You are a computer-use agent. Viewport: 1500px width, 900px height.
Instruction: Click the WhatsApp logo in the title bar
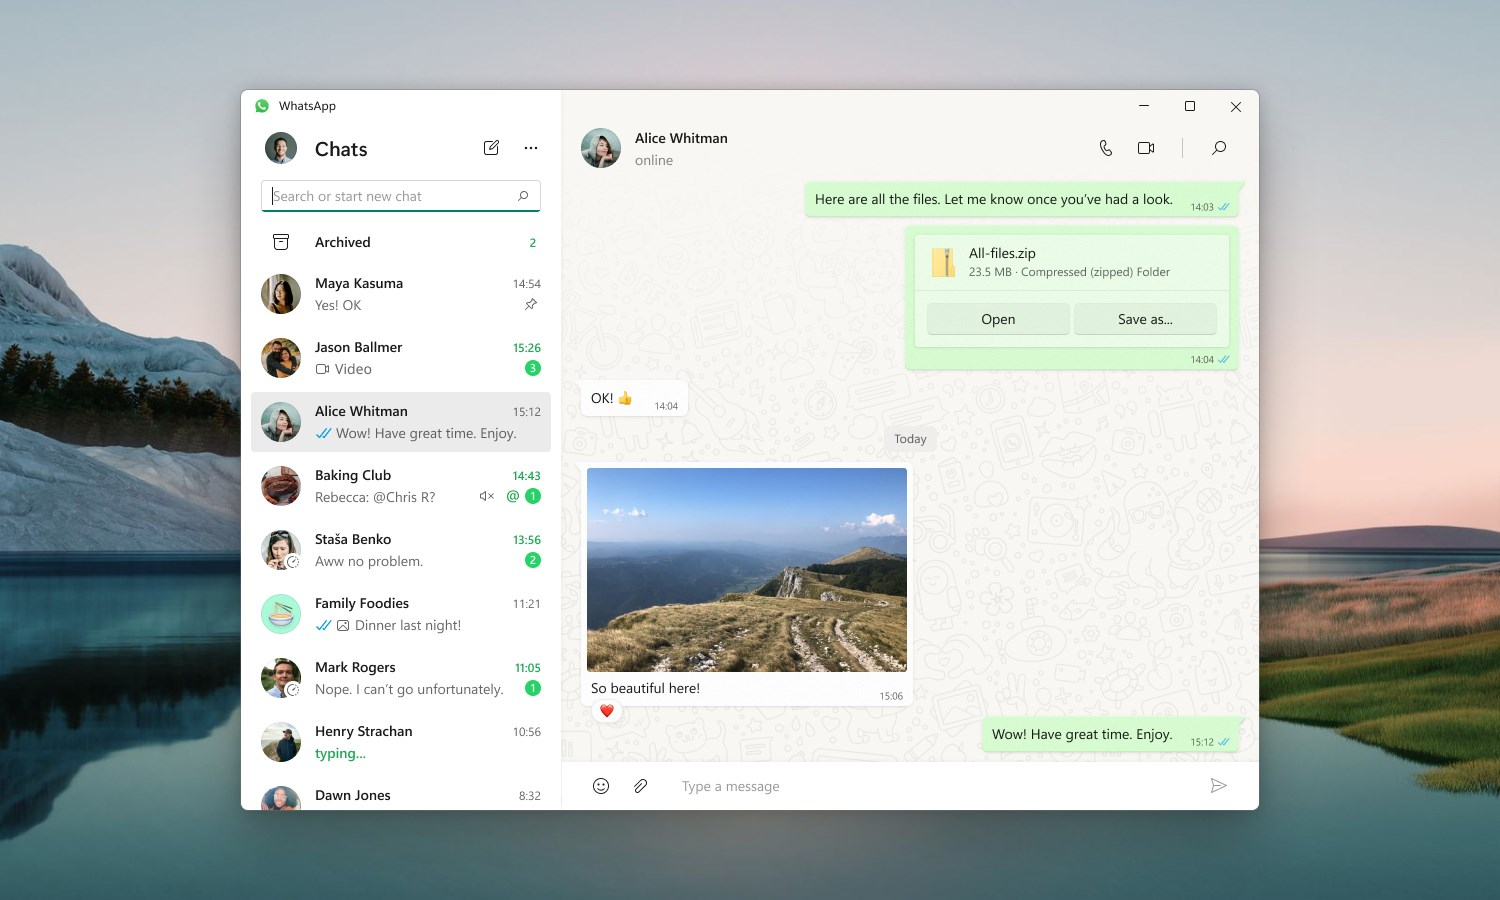(261, 106)
